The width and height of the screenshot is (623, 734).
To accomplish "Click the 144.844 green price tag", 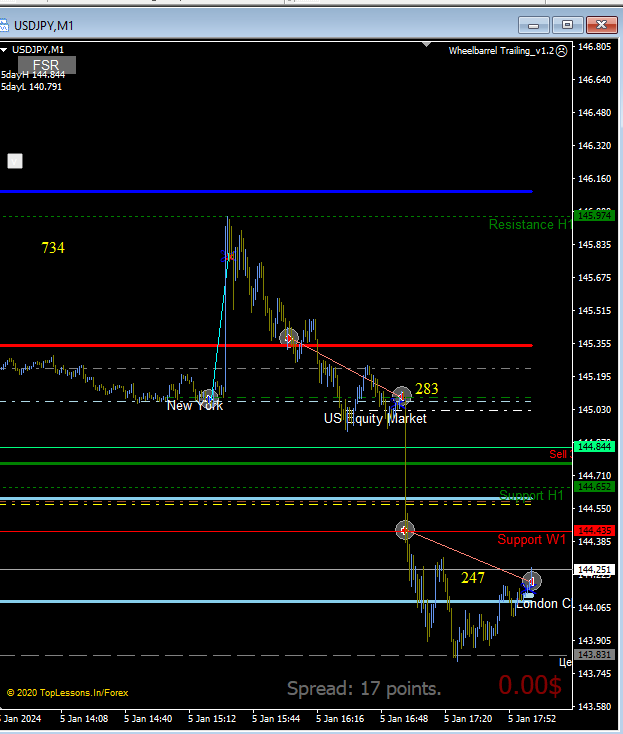I will [594, 447].
